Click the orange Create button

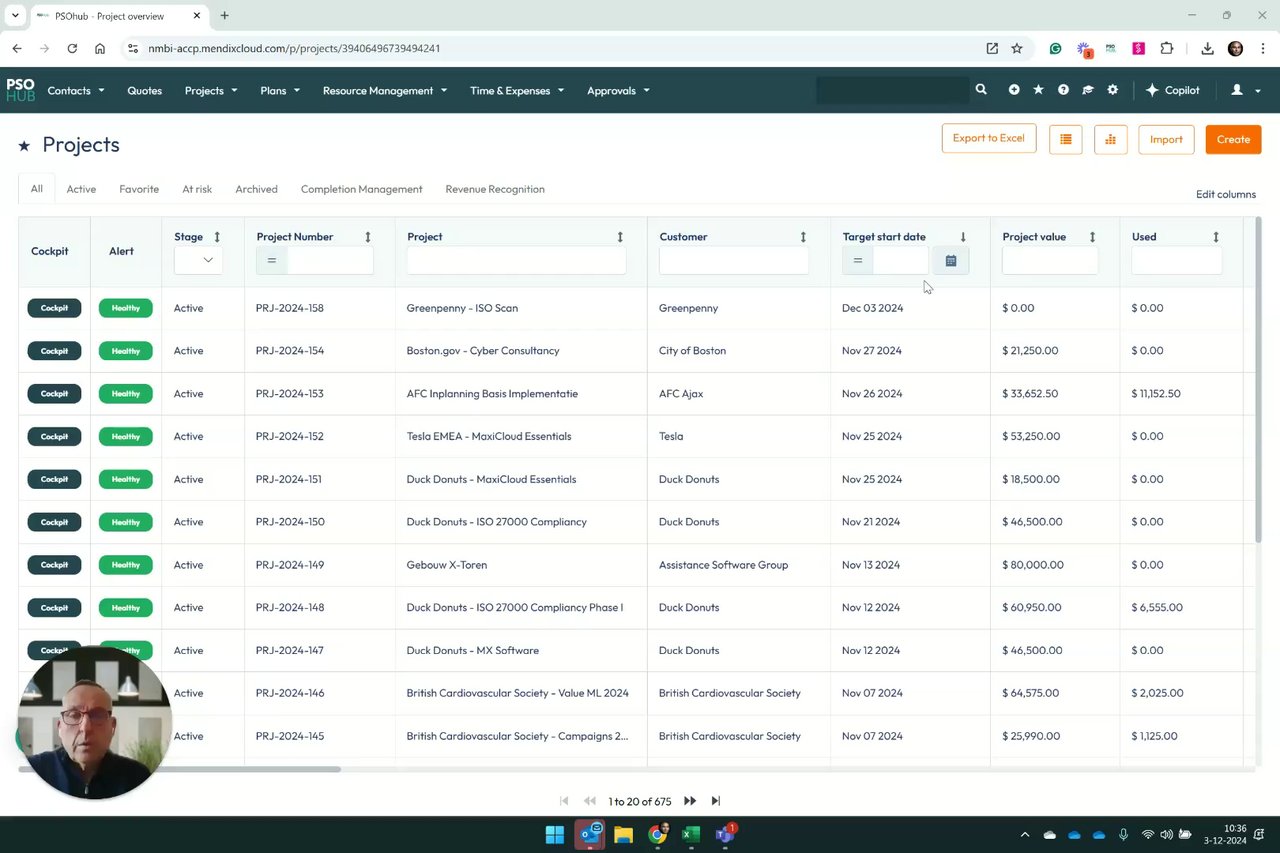tap(1233, 140)
